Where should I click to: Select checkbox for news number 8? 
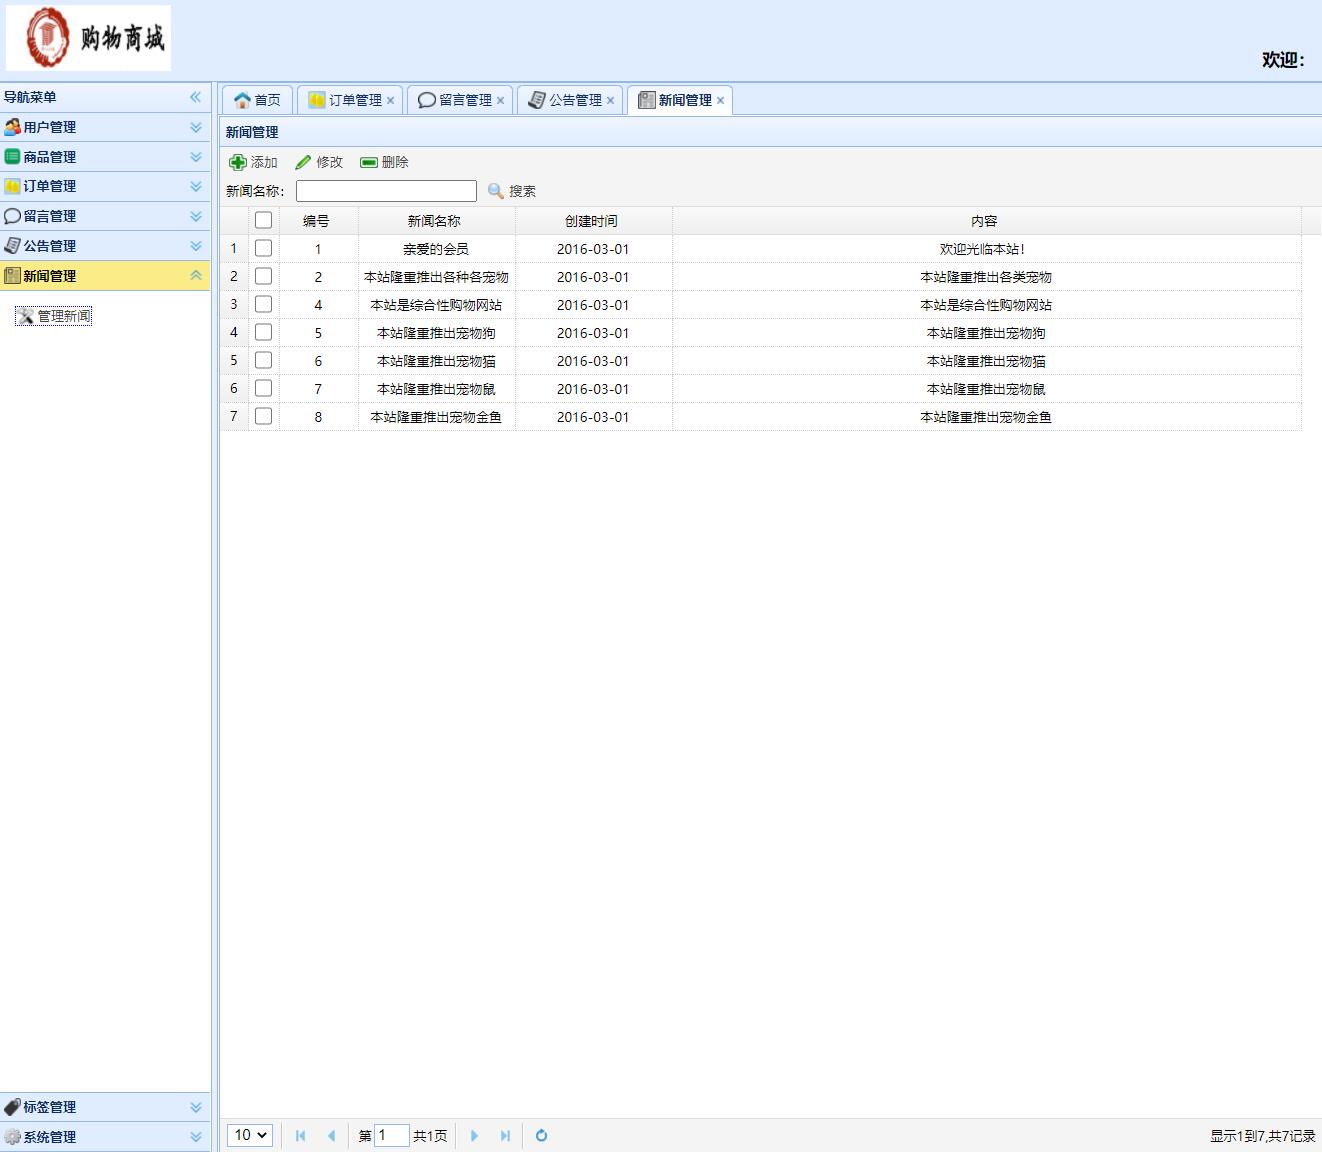tap(264, 416)
